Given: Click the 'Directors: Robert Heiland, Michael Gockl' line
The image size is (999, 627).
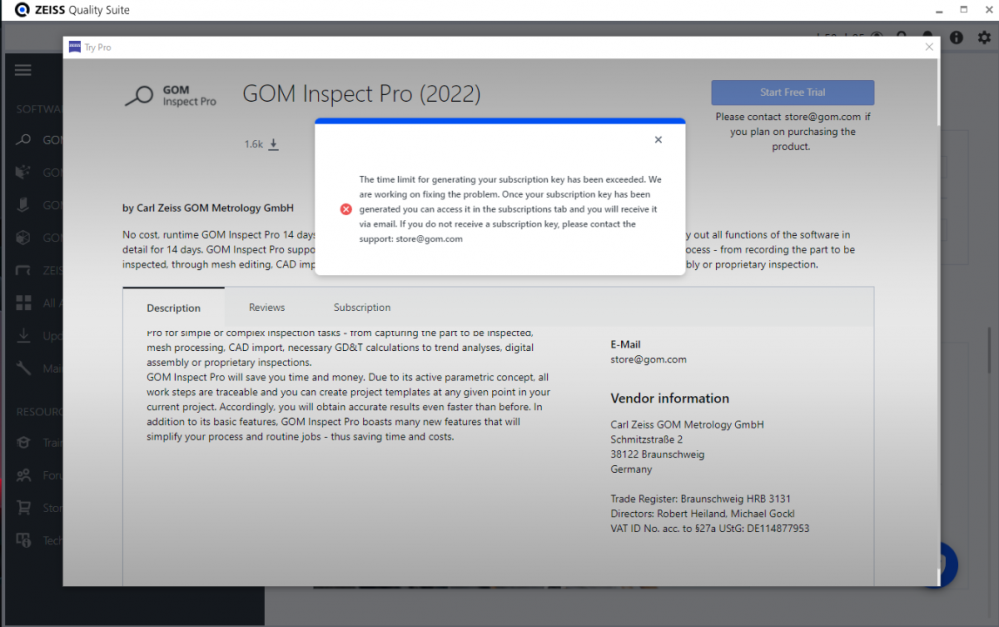Looking at the screenshot, I should point(703,514).
